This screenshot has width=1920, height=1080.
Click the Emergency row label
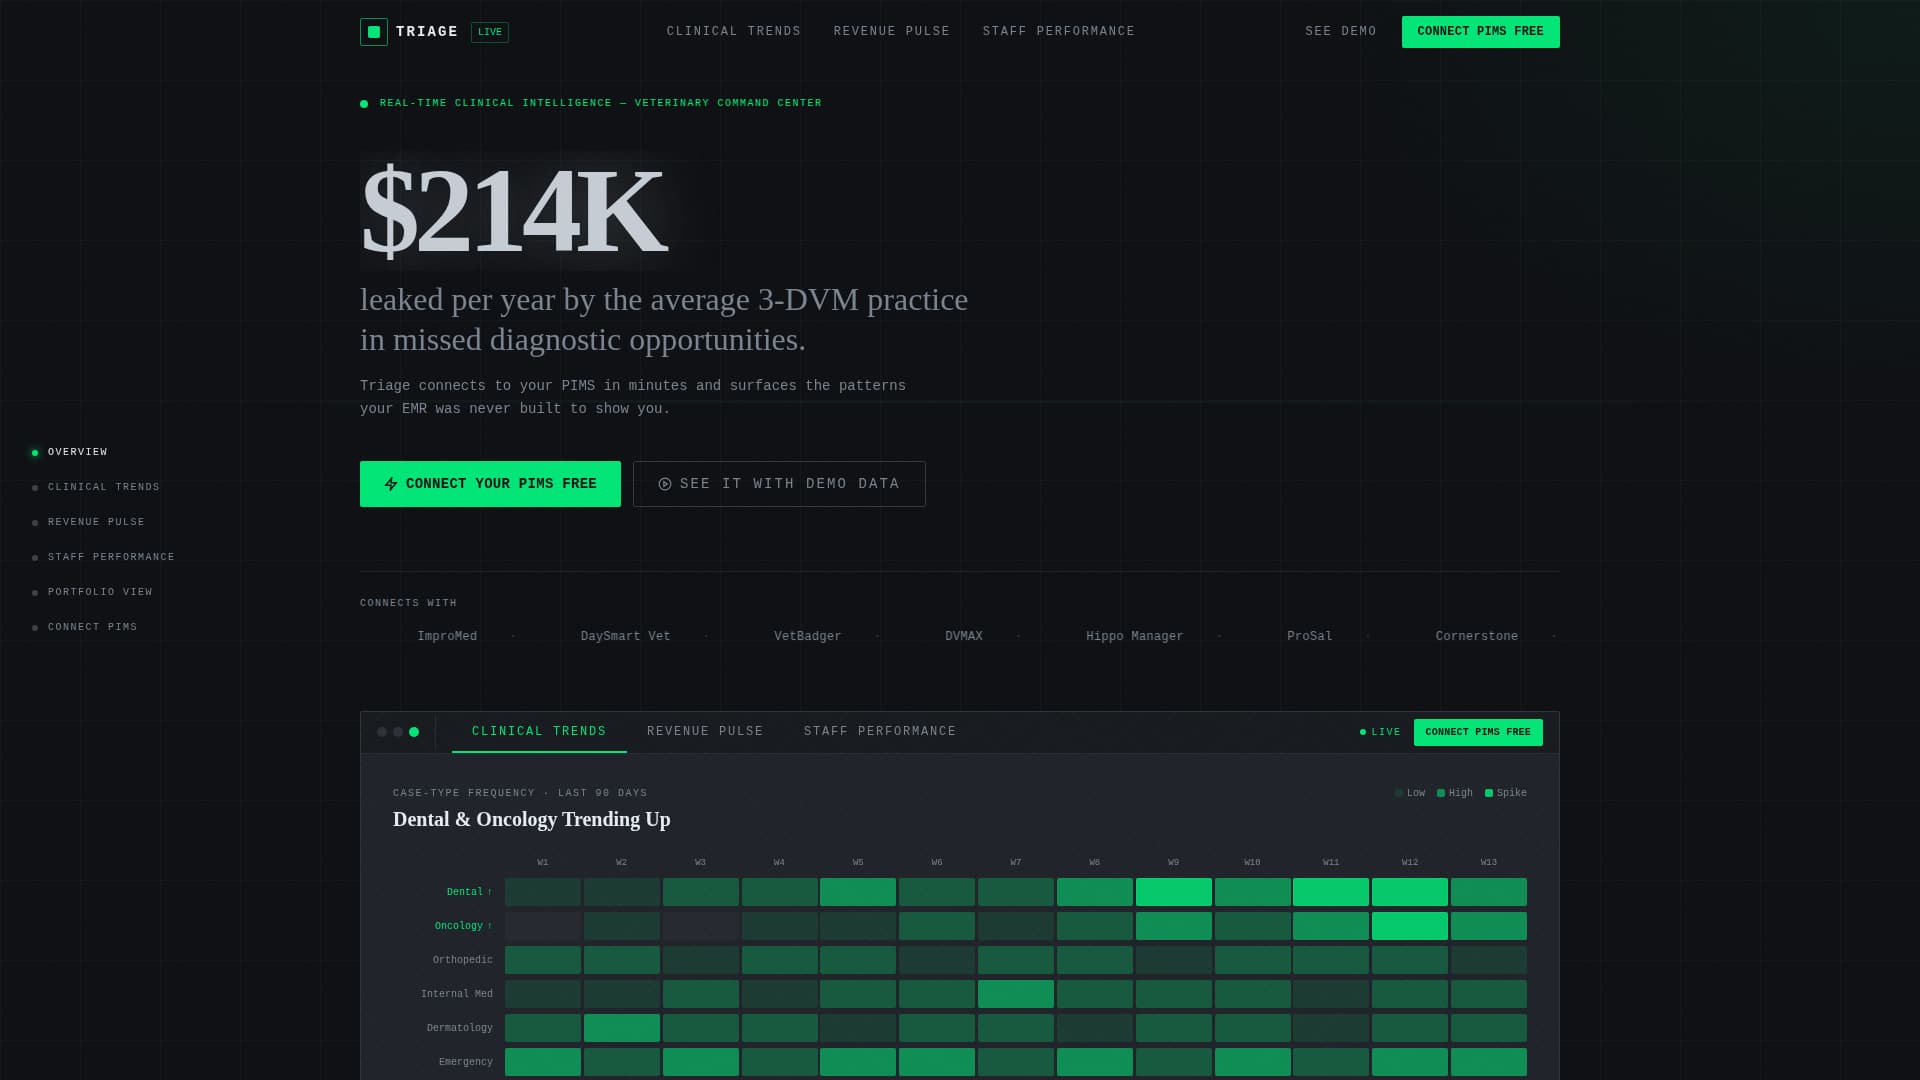[466, 1062]
